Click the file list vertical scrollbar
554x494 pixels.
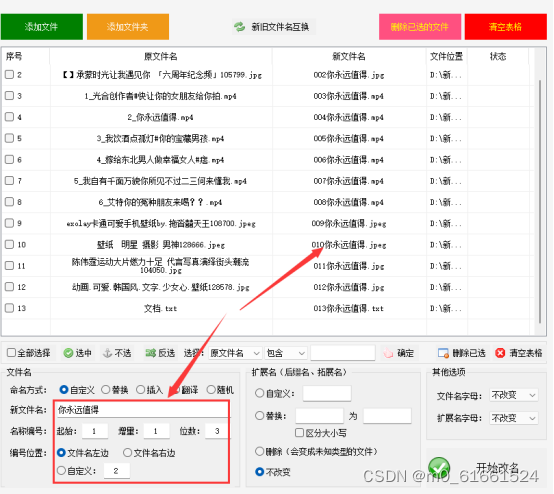540,201
